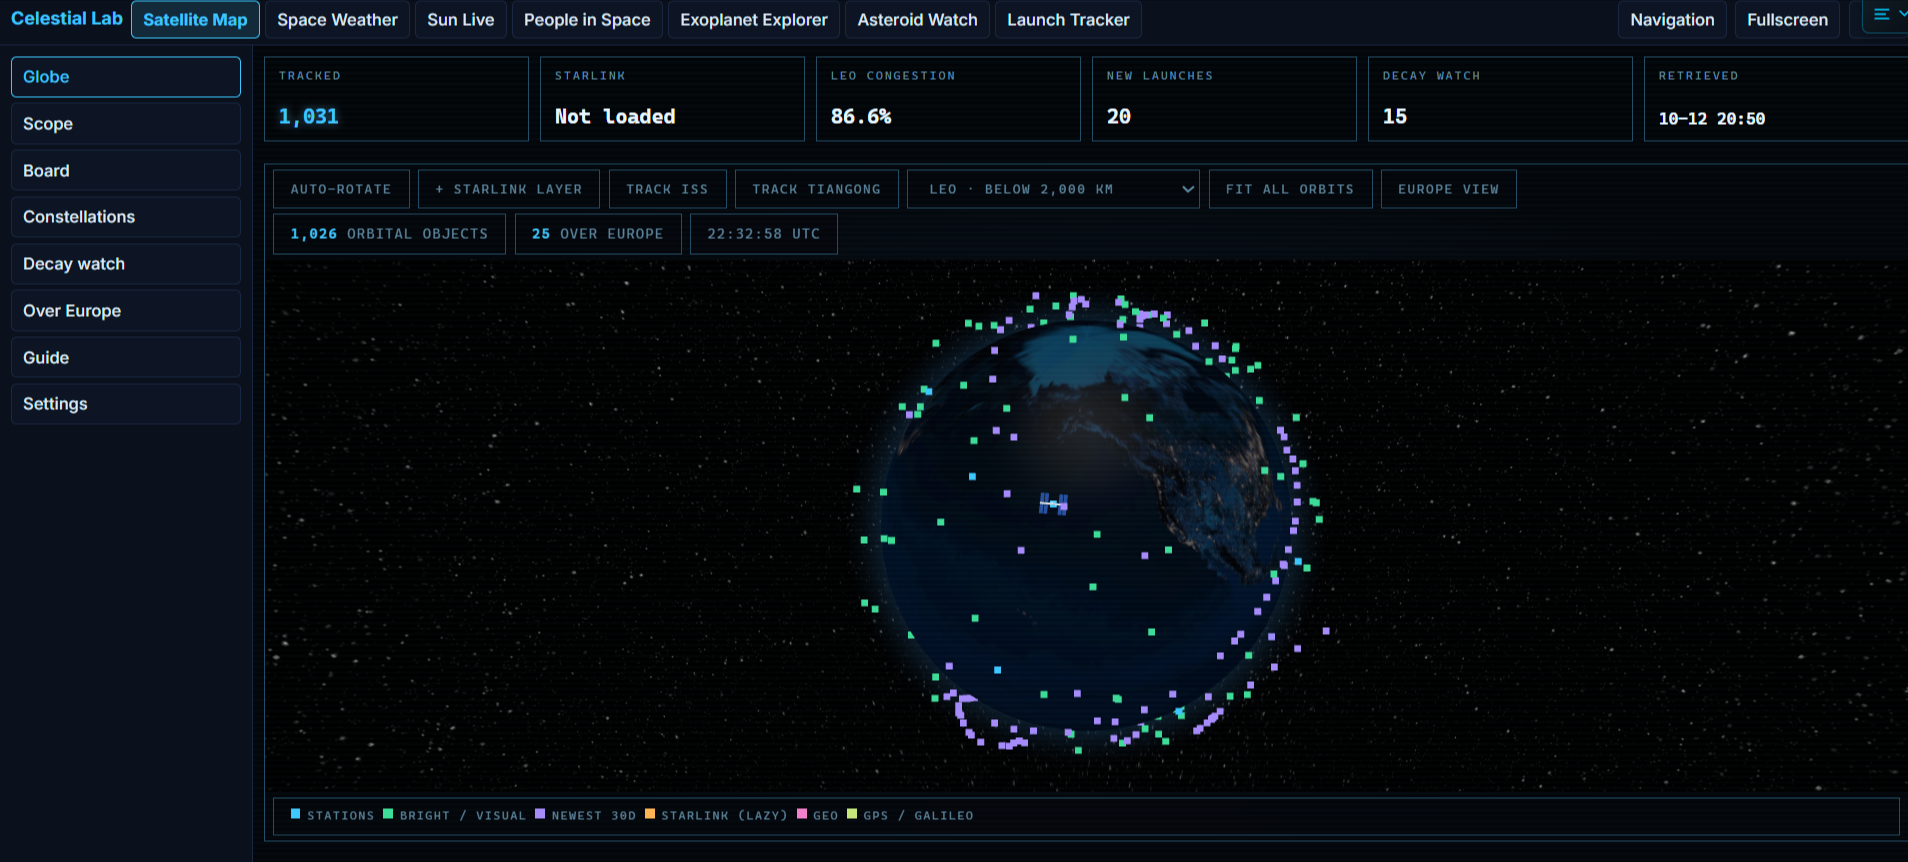Open the Exoplanet Explorer tab

(754, 20)
